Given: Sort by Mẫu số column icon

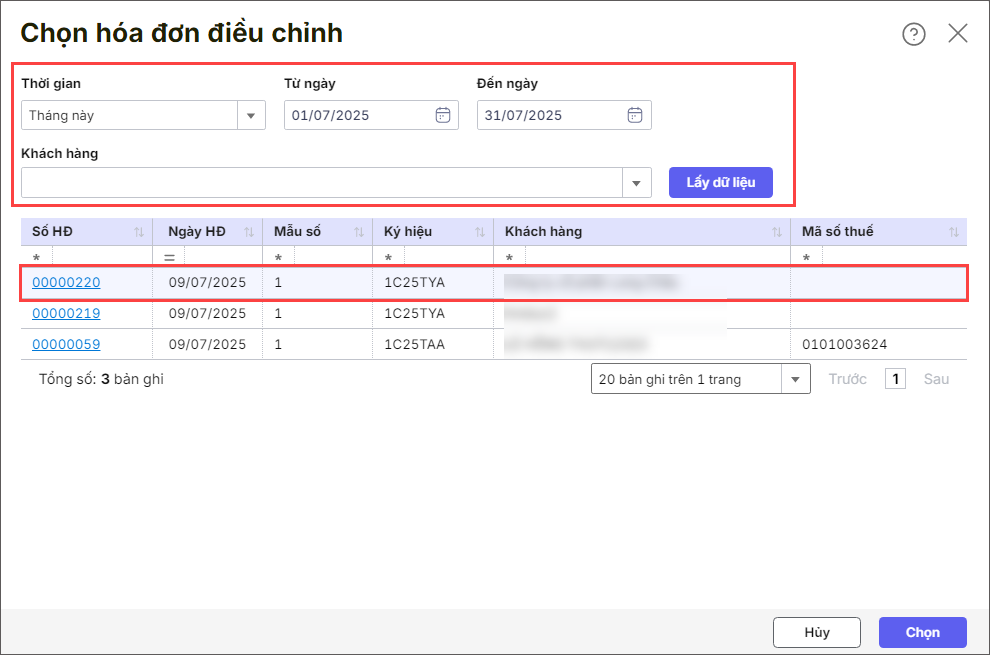Looking at the screenshot, I should coord(359,232).
